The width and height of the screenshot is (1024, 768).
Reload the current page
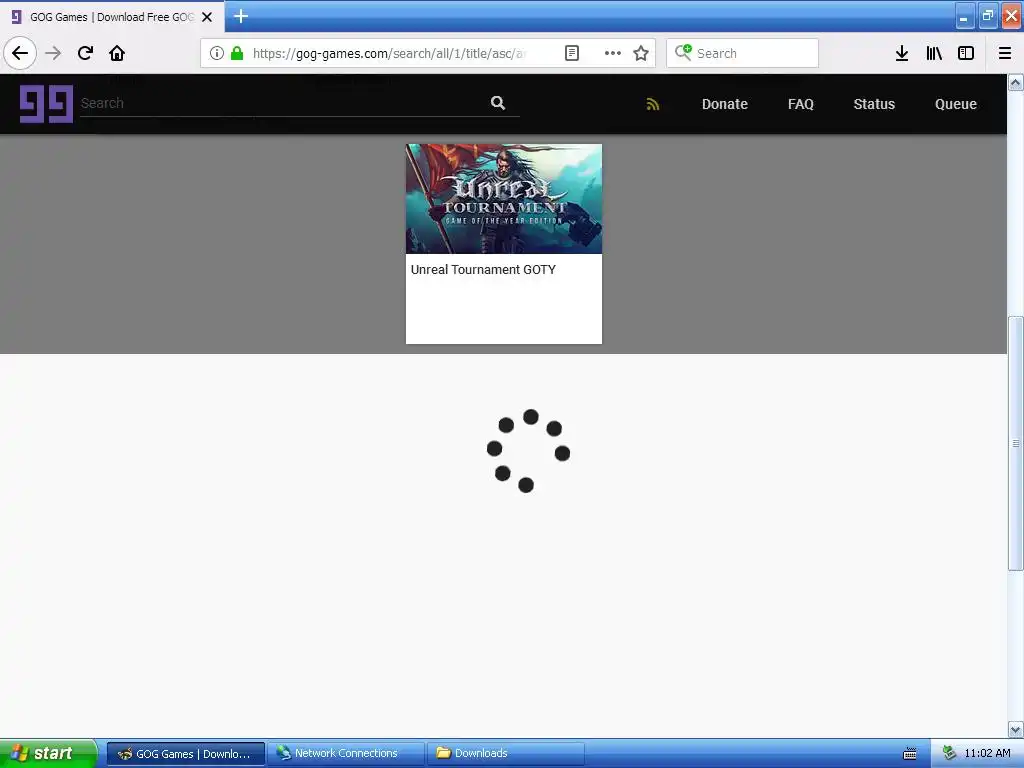(x=85, y=53)
